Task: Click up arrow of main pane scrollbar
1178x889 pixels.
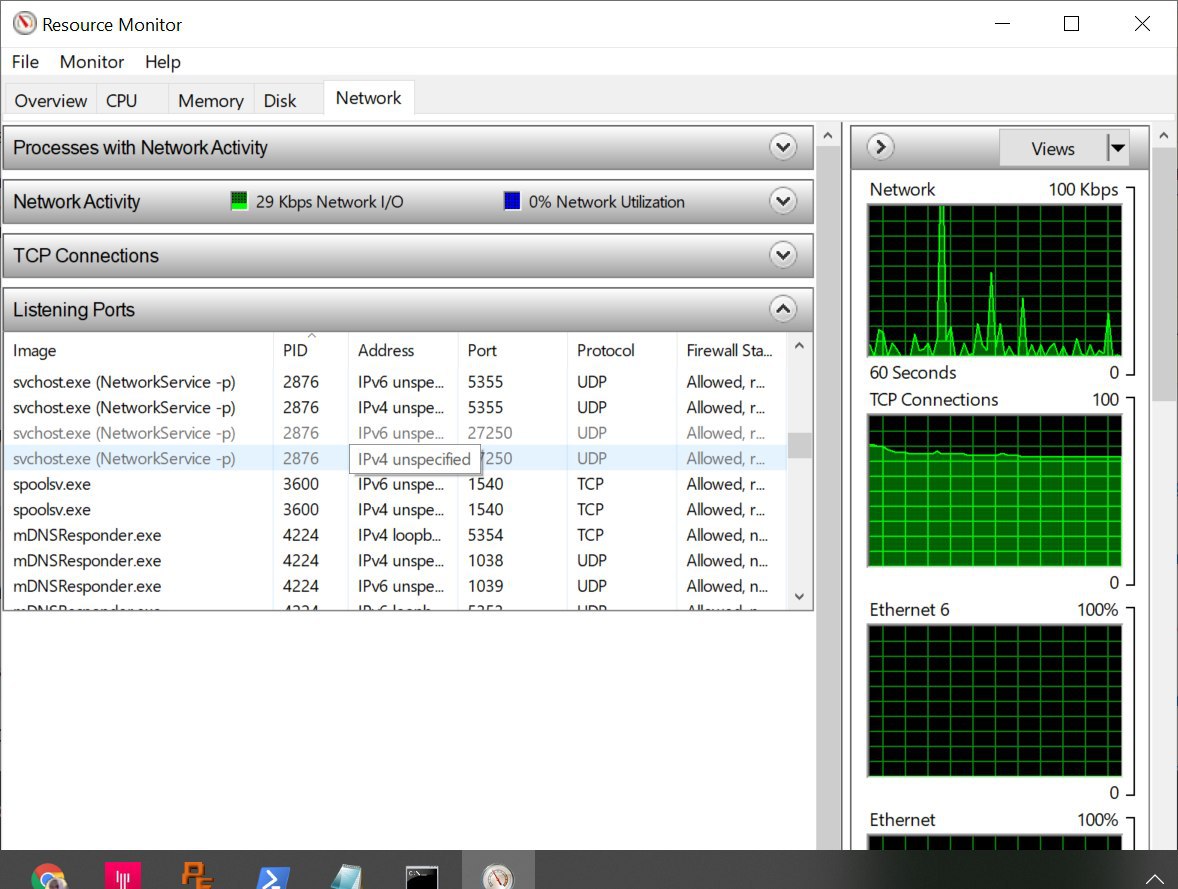Action: coord(827,136)
